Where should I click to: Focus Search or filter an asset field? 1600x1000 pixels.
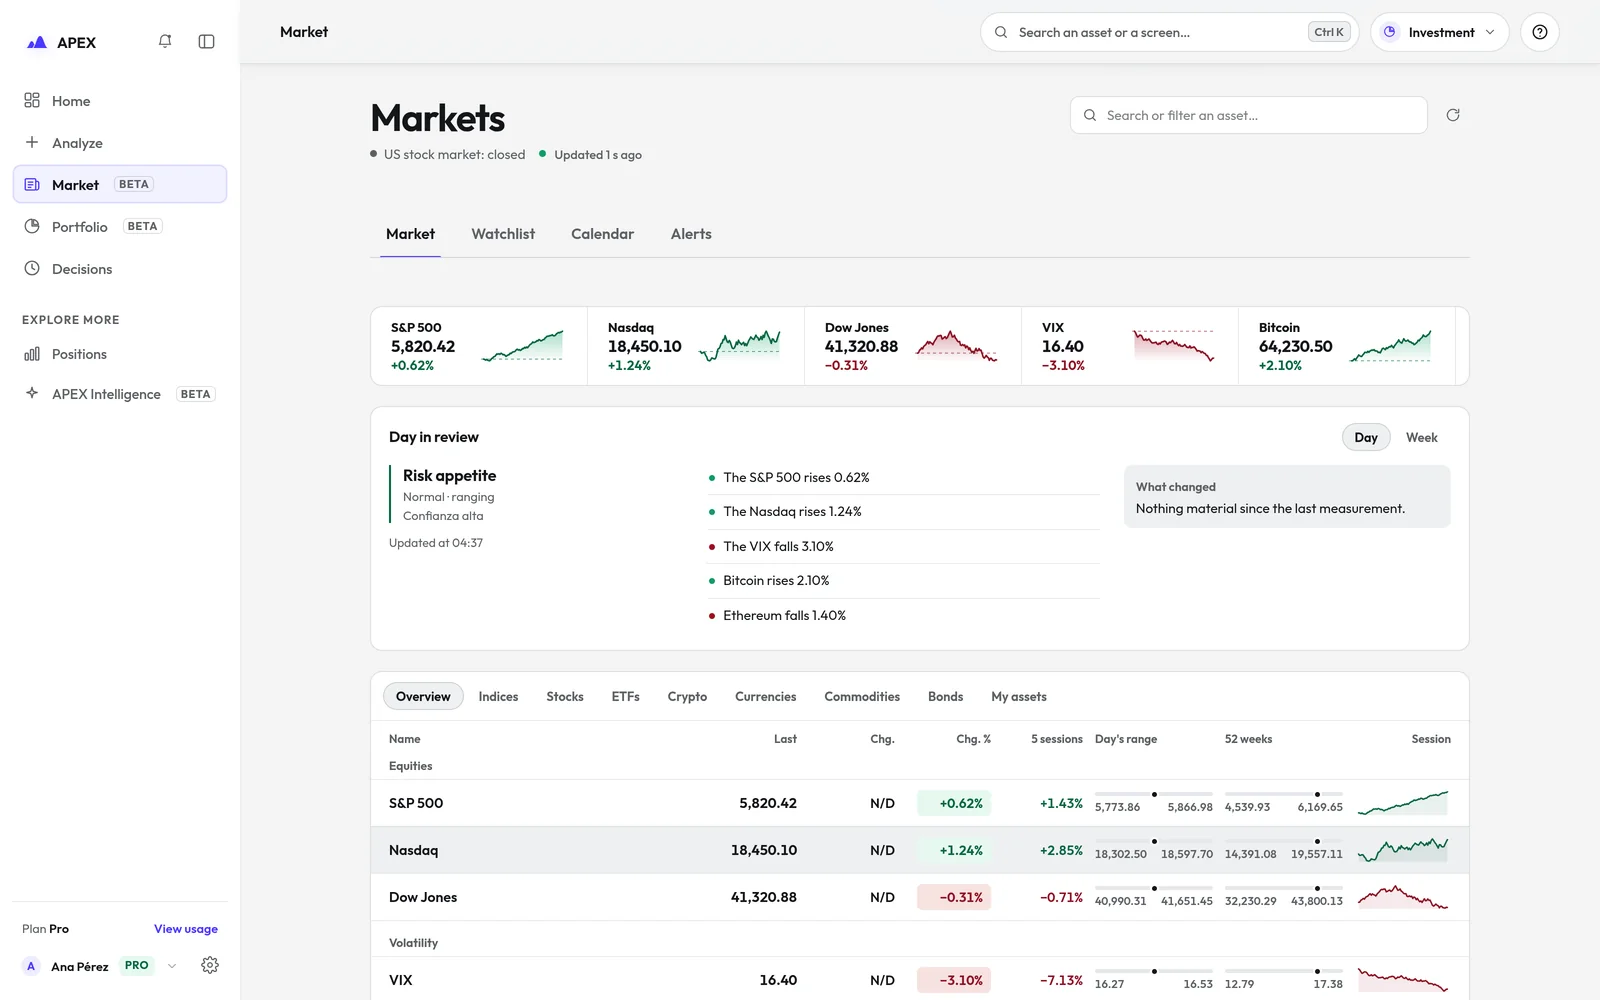coord(1248,115)
